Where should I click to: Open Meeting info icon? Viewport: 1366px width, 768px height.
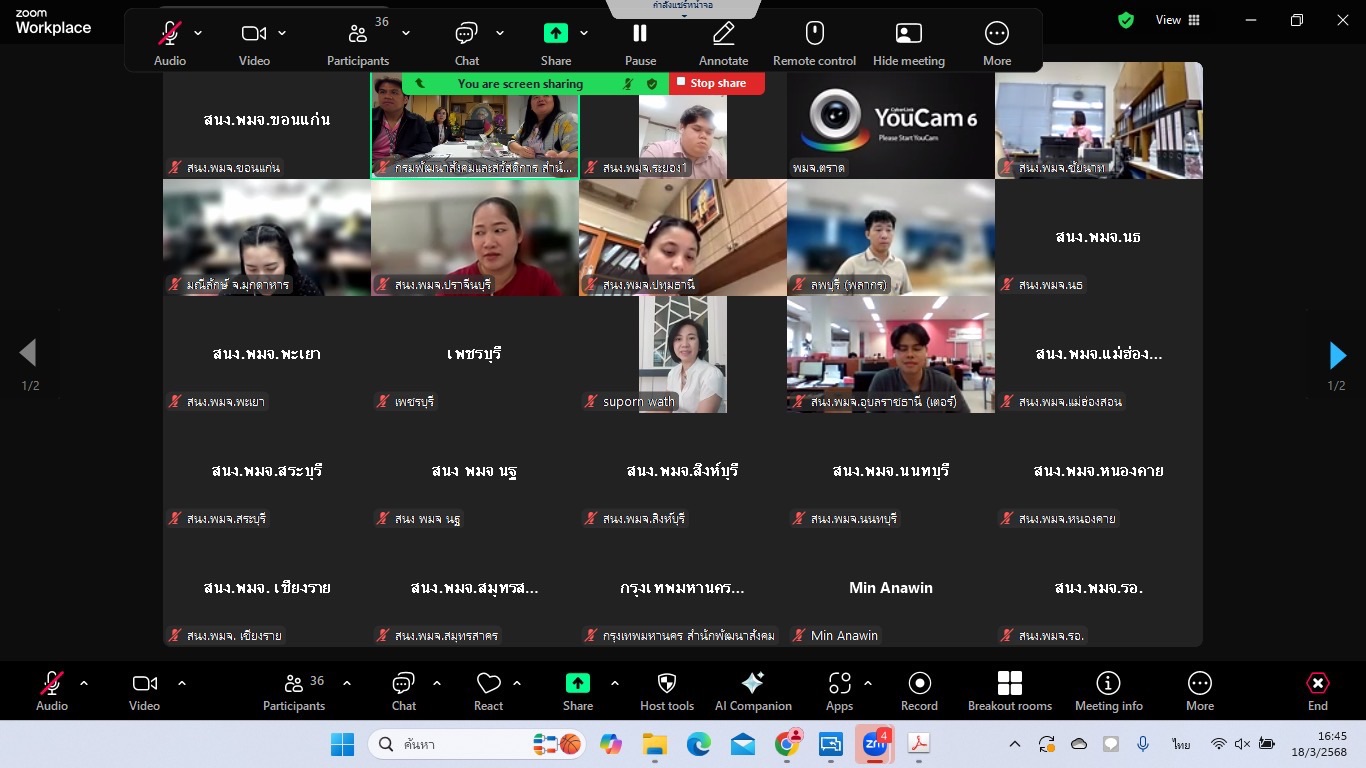1108,683
